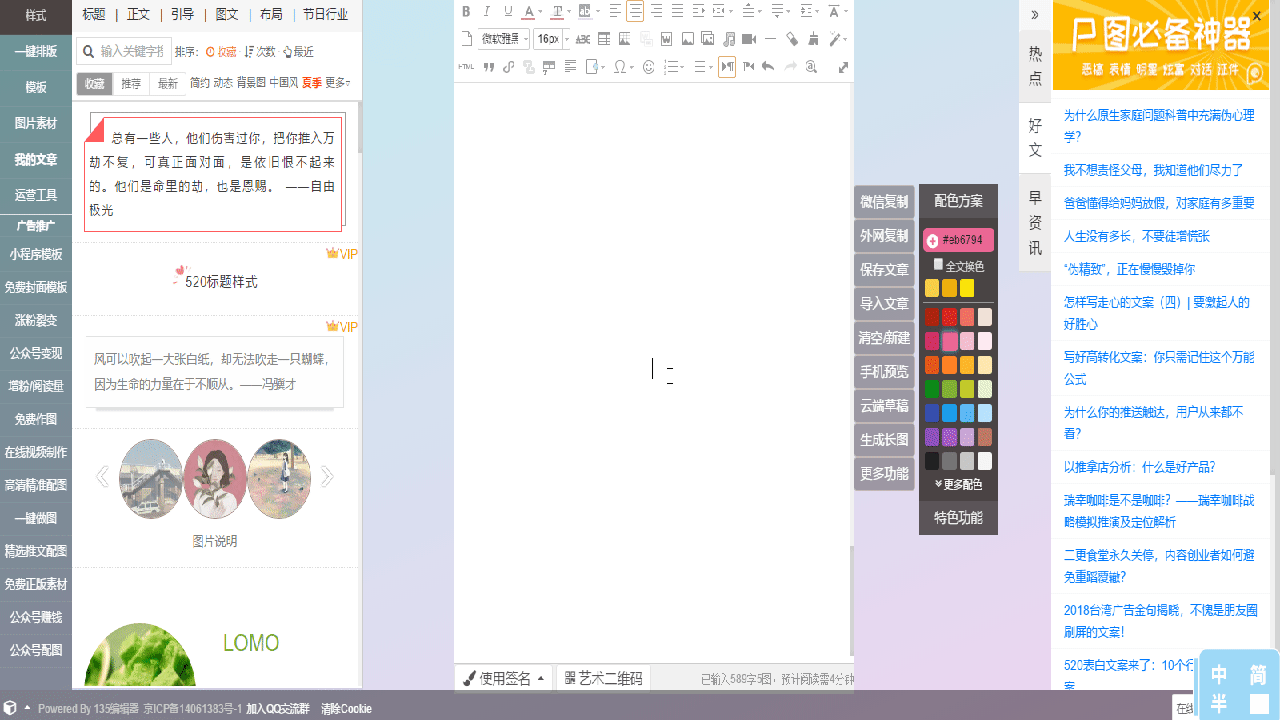Click the 保存文章 button

click(884, 270)
